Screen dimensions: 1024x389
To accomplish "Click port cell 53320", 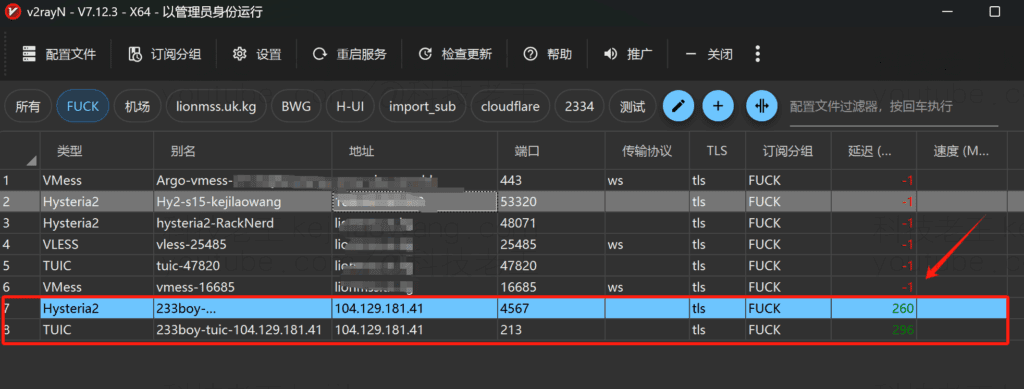I will 551,202.
